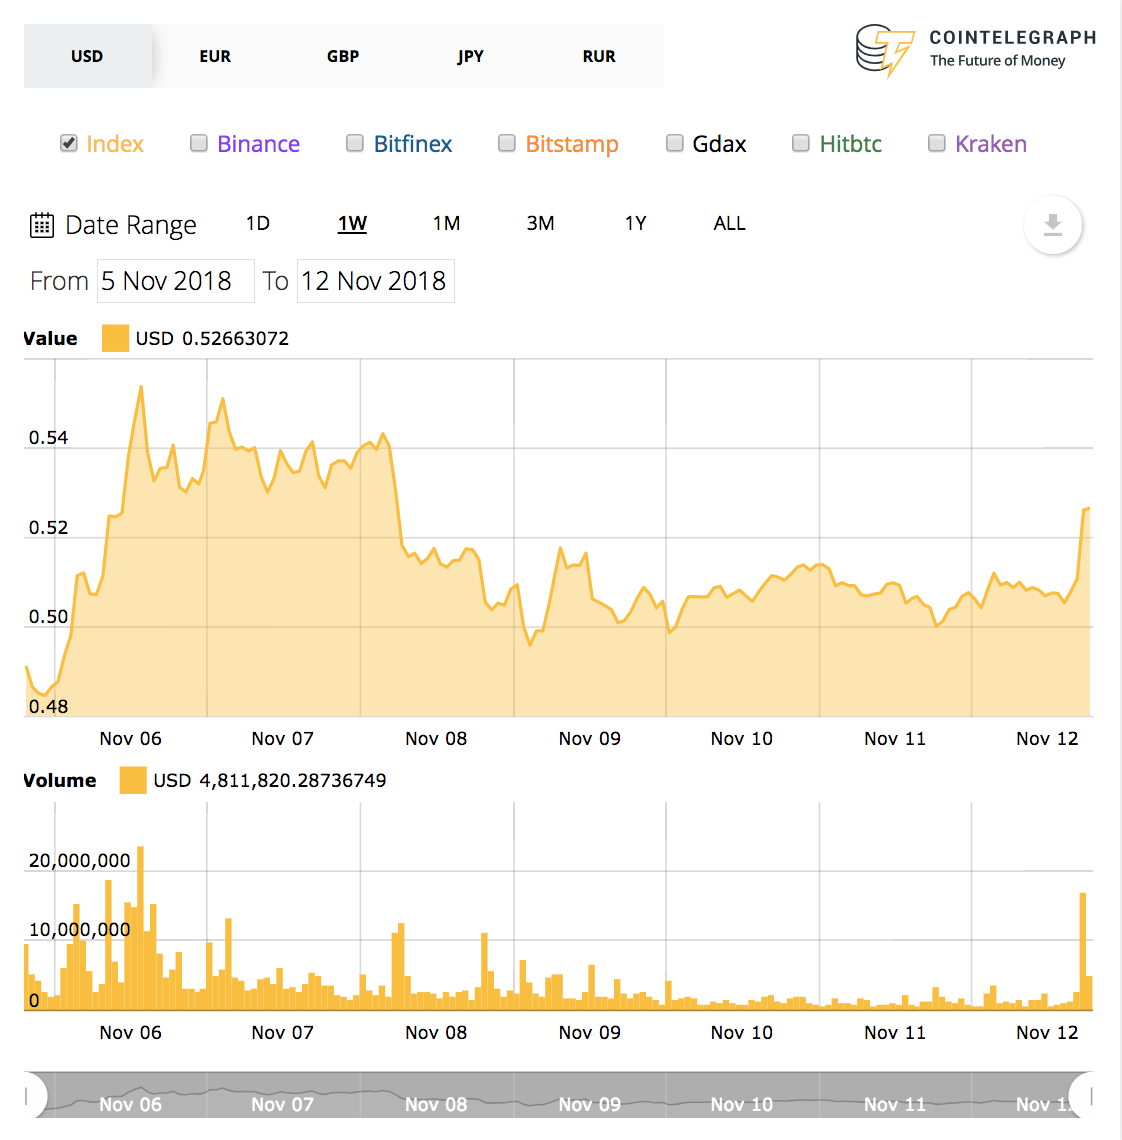
Task: Click the To date field 12 Nov 2018
Action: click(x=375, y=281)
